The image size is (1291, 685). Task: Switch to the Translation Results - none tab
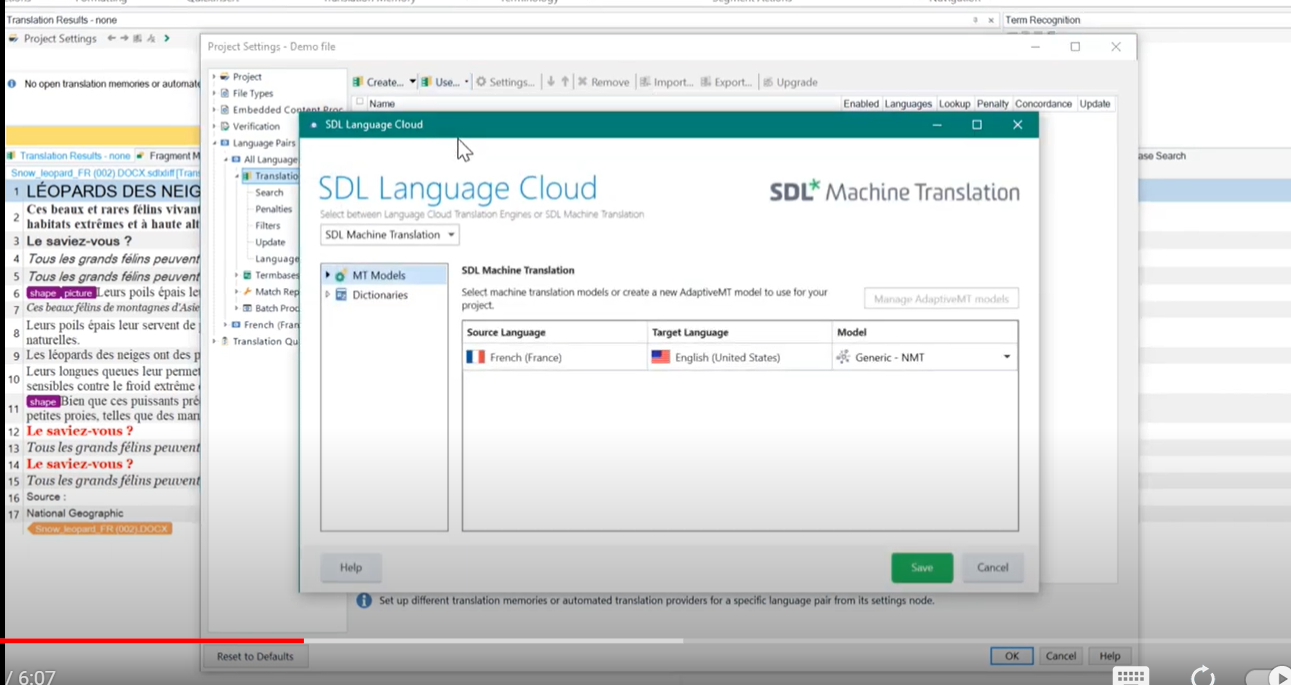tap(68, 155)
